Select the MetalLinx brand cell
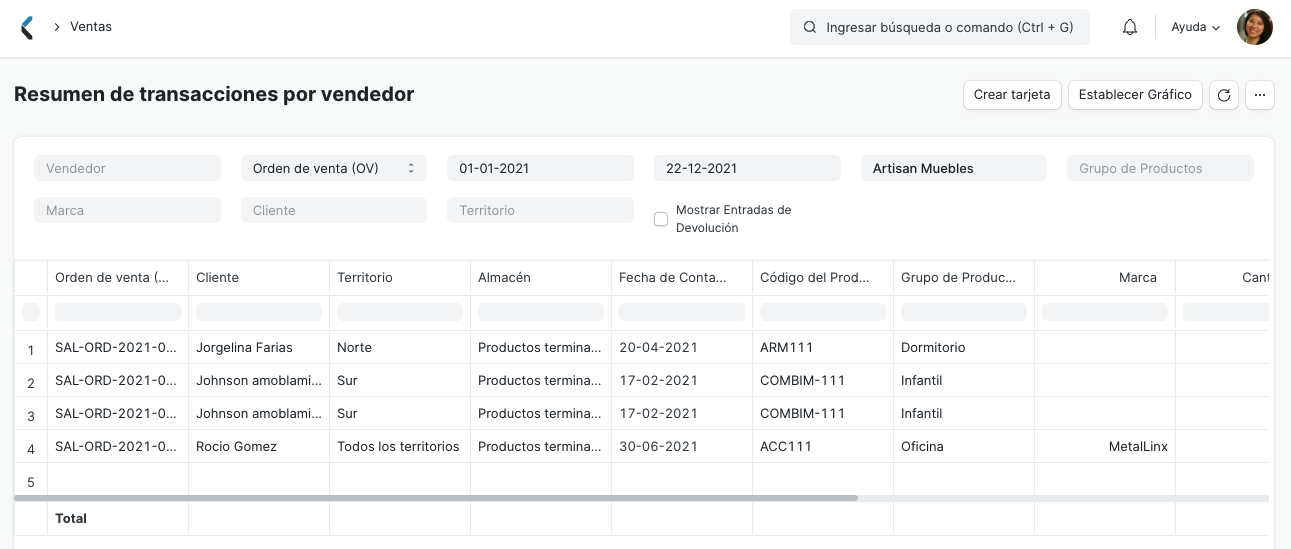 click(x=1105, y=446)
